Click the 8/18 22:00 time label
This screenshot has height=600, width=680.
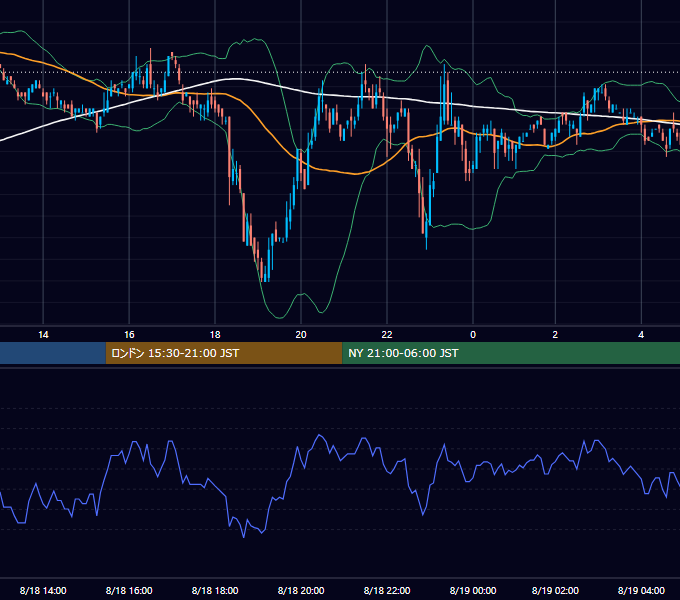(x=387, y=590)
